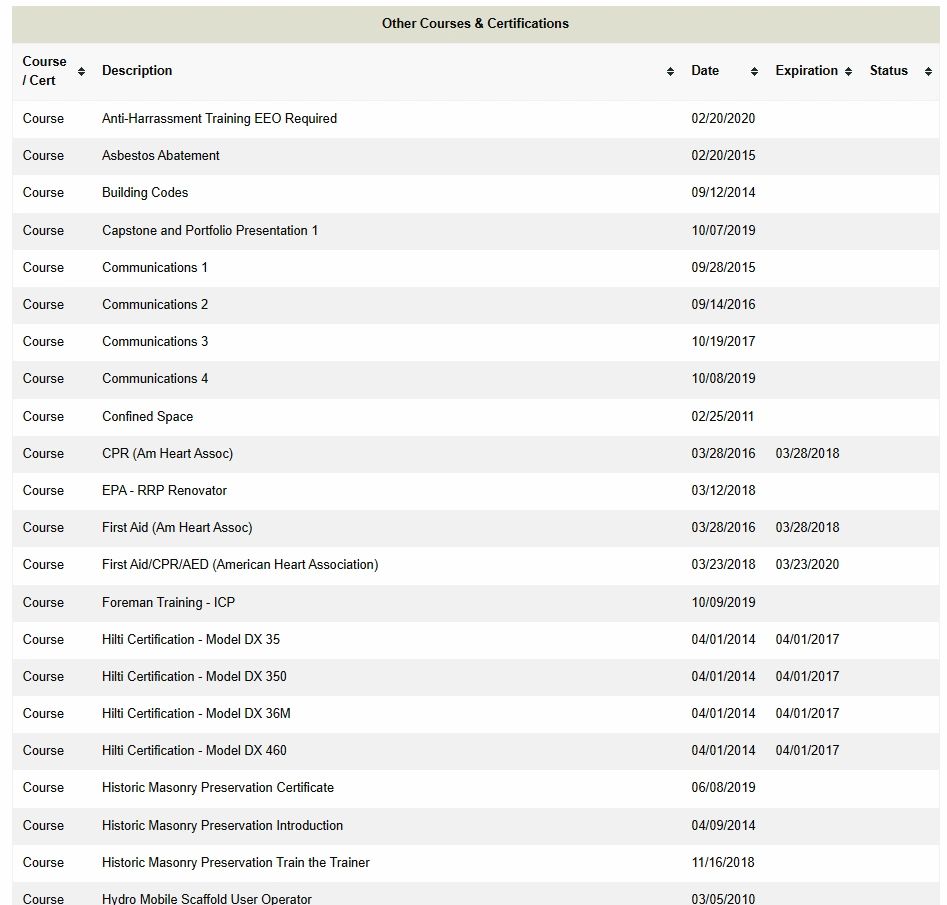Click the date 03/12/2018
This screenshot has width=947, height=905.
pyautogui.click(x=723, y=491)
